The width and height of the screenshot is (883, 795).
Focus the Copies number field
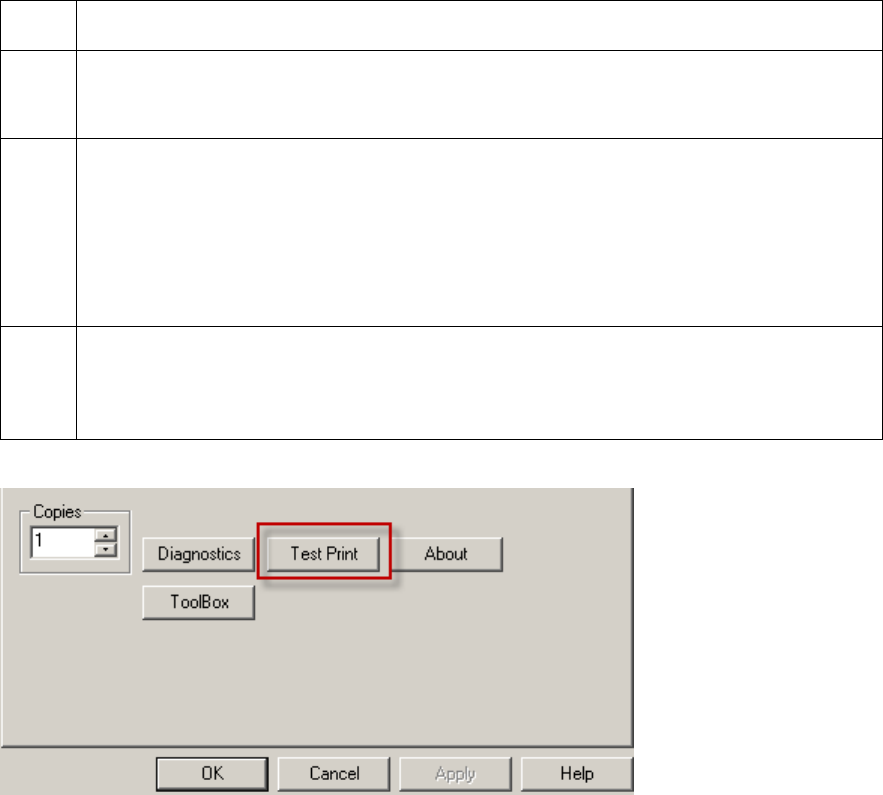(x=63, y=542)
